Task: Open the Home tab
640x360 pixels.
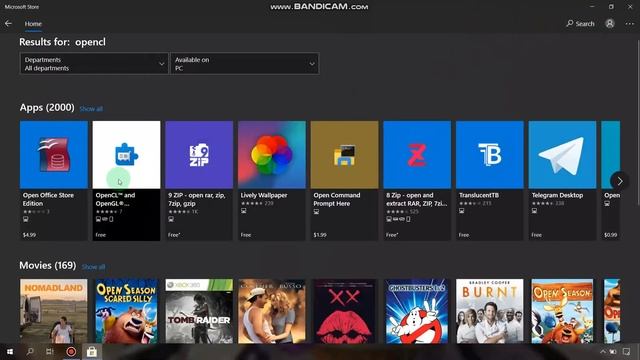Action: coord(33,24)
